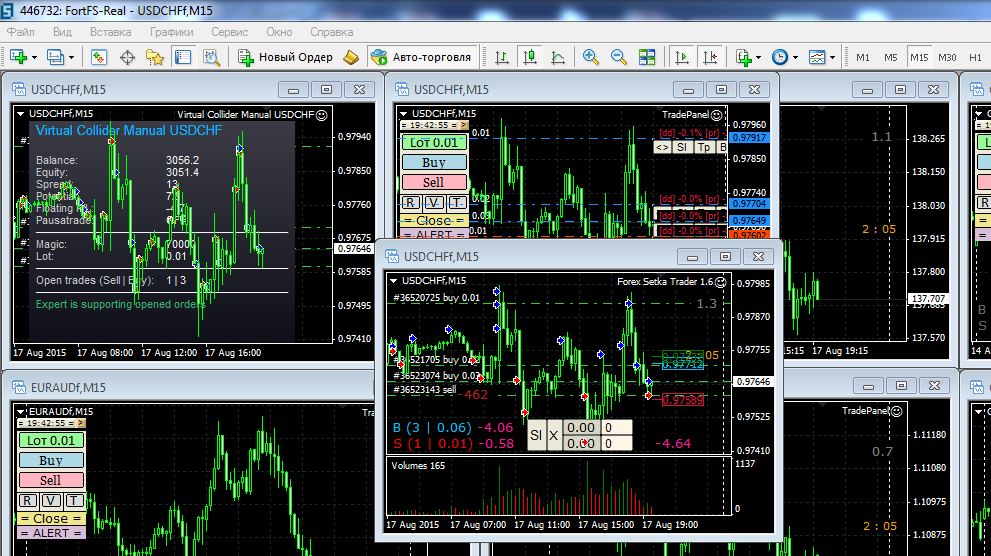The width and height of the screenshot is (991, 556).
Task: Click Sl button beside X in Setka chart
Action: coord(536,435)
